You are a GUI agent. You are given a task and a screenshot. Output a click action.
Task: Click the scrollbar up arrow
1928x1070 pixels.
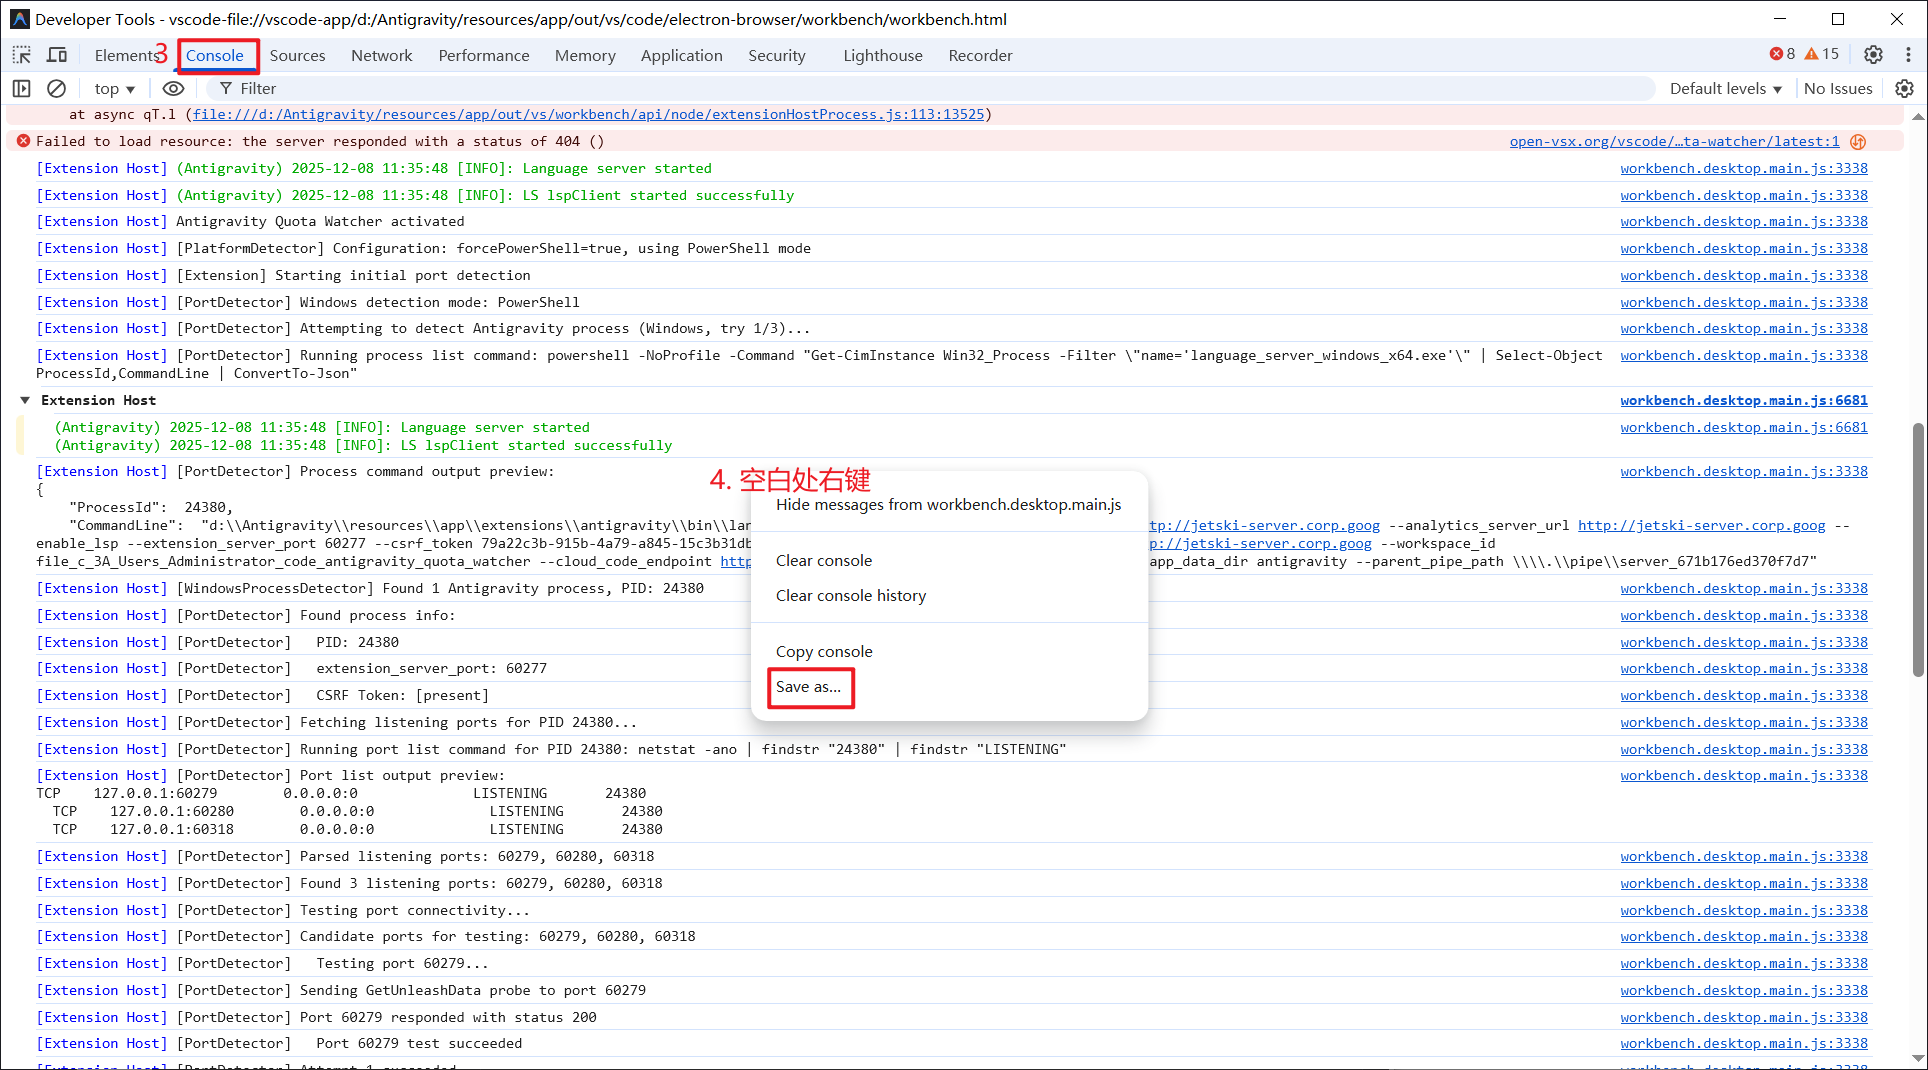pyautogui.click(x=1918, y=116)
